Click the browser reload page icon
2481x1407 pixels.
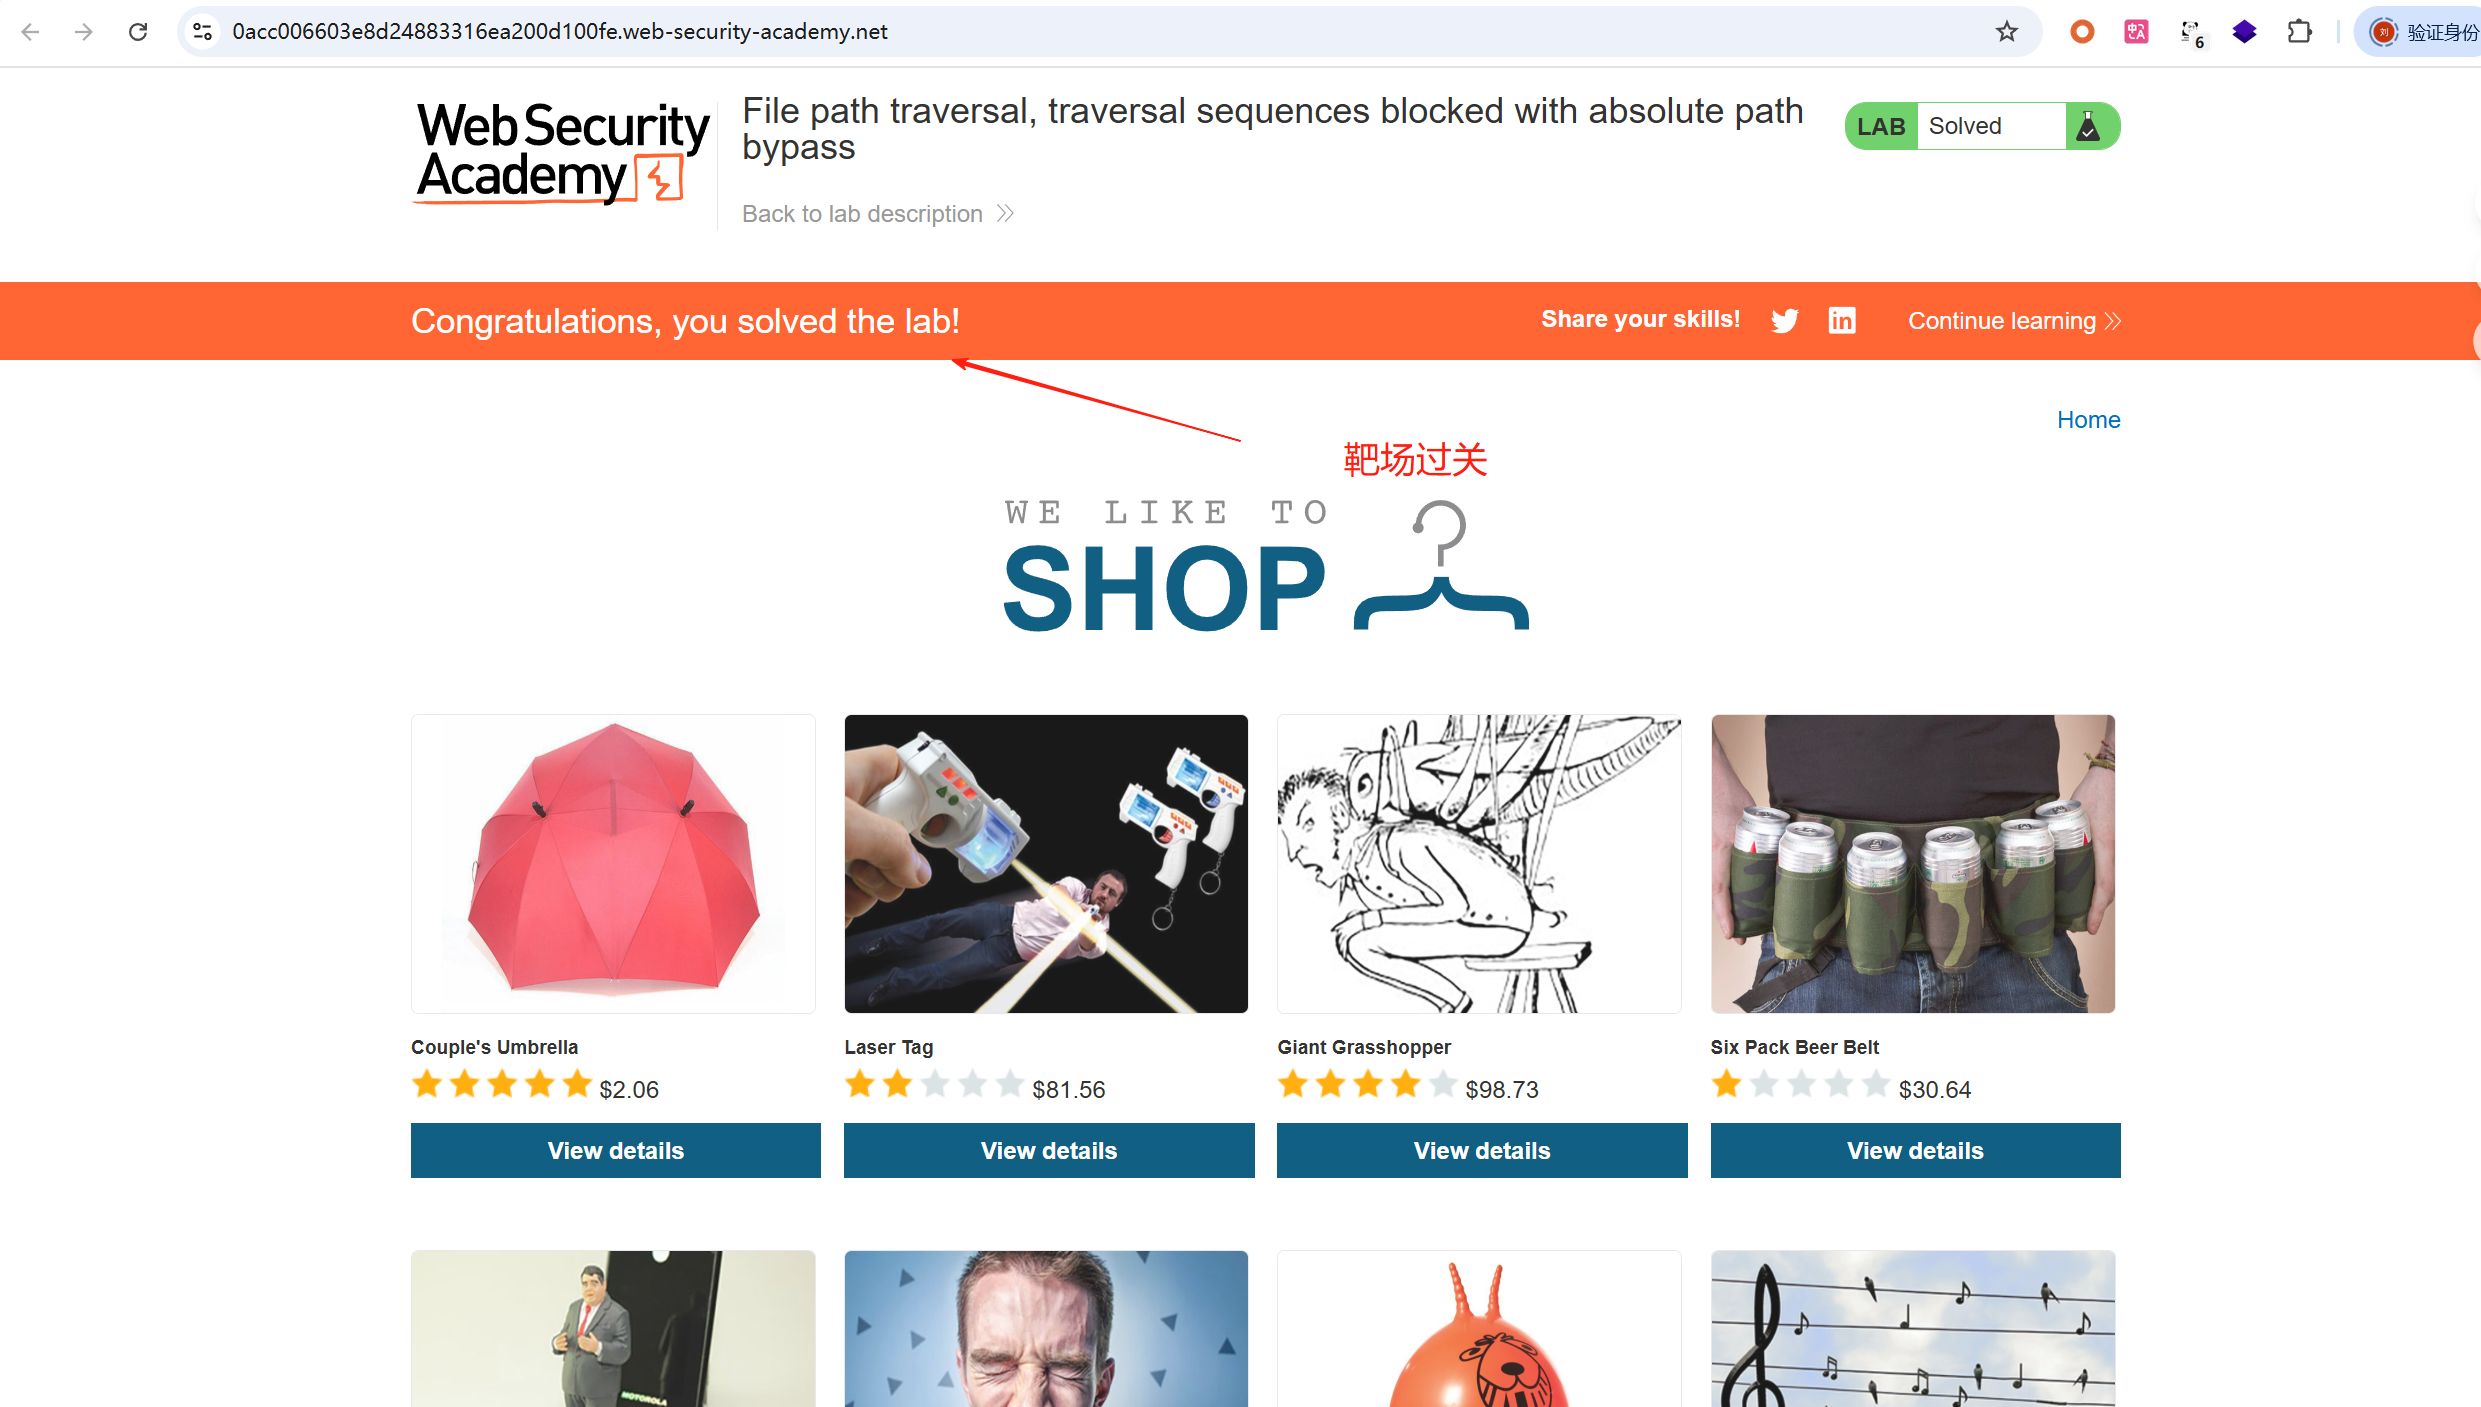point(138,32)
